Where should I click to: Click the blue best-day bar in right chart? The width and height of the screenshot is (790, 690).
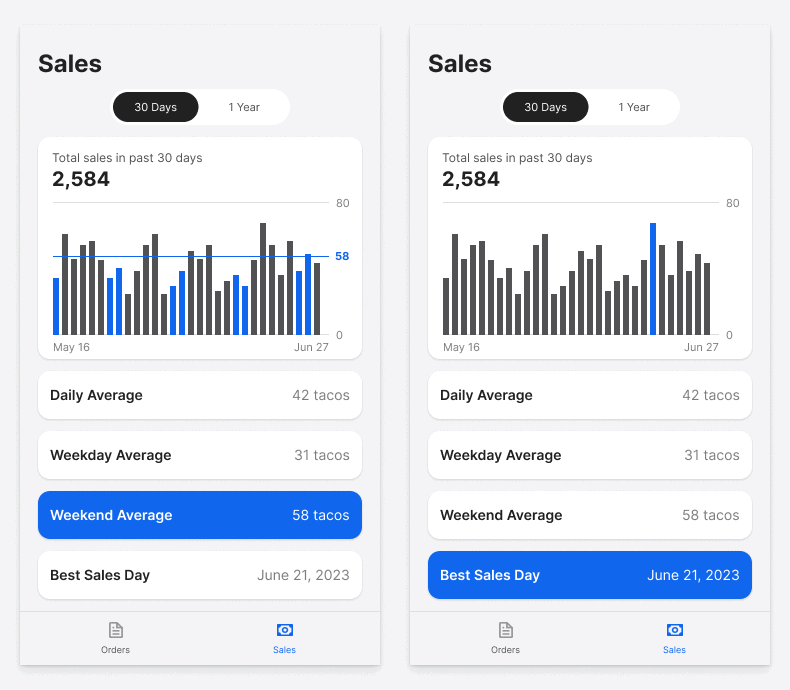pyautogui.click(x=653, y=280)
